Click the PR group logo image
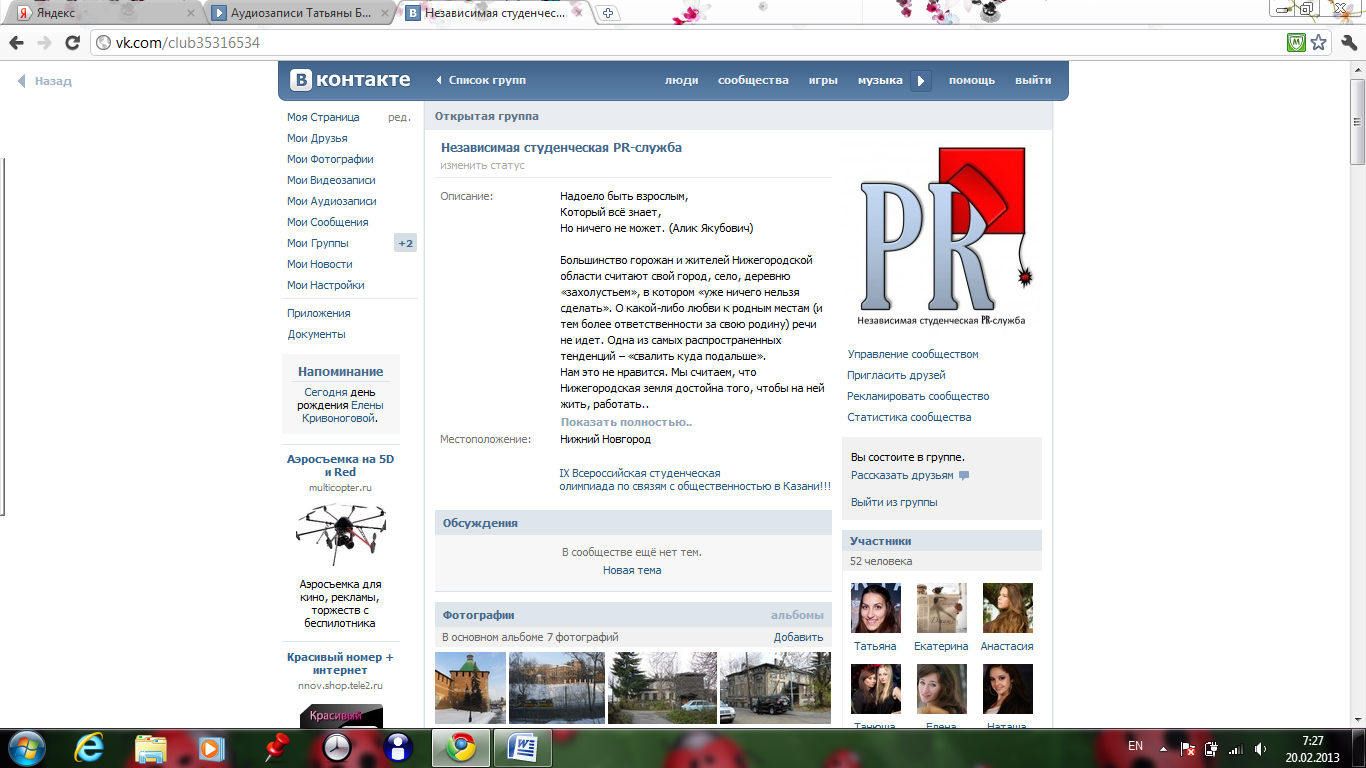The image size is (1366, 768). point(942,236)
